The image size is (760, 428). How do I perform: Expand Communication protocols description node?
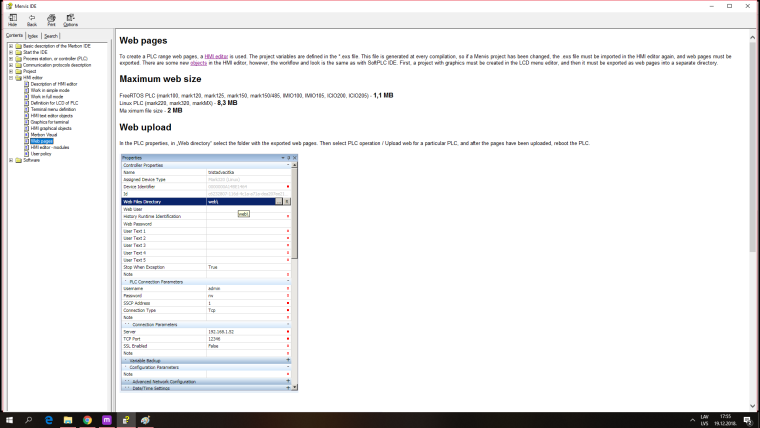pos(11,65)
